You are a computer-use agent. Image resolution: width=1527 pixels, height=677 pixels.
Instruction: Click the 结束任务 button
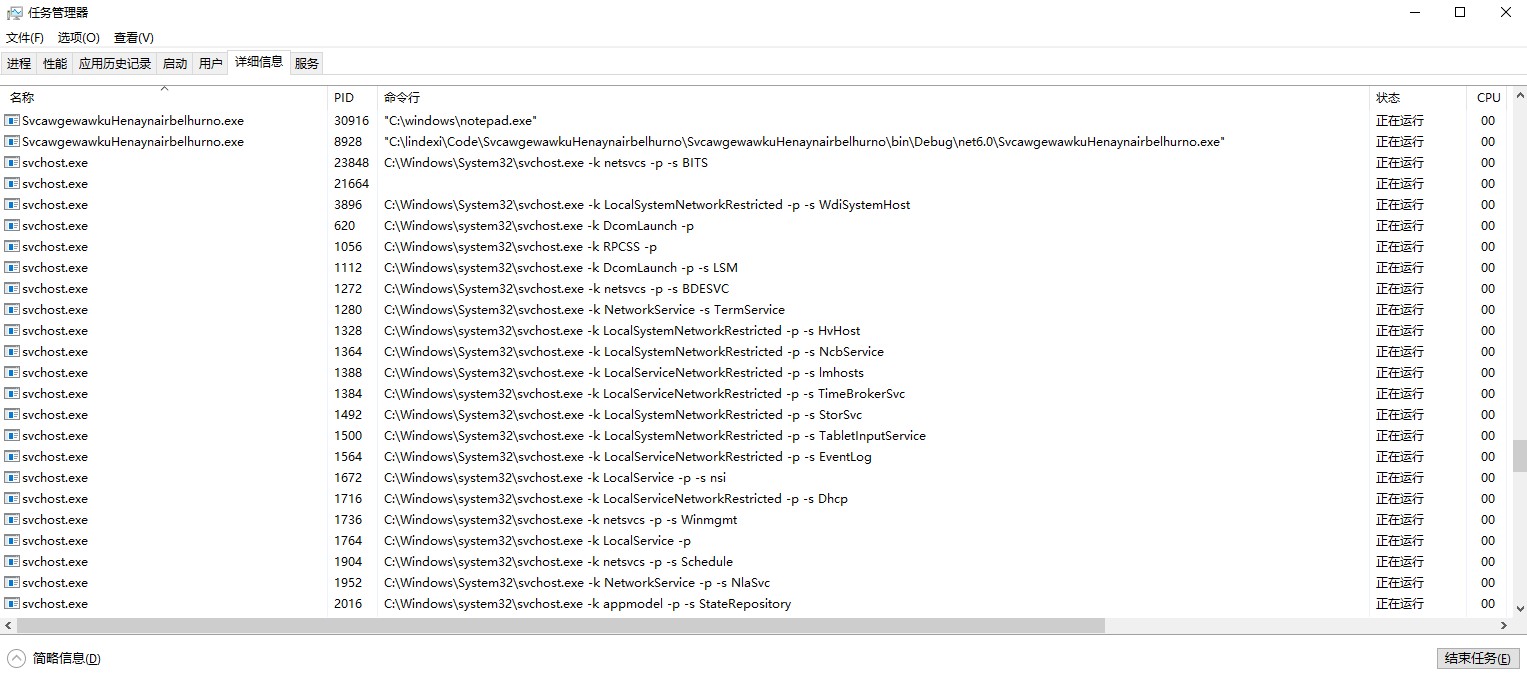1477,658
